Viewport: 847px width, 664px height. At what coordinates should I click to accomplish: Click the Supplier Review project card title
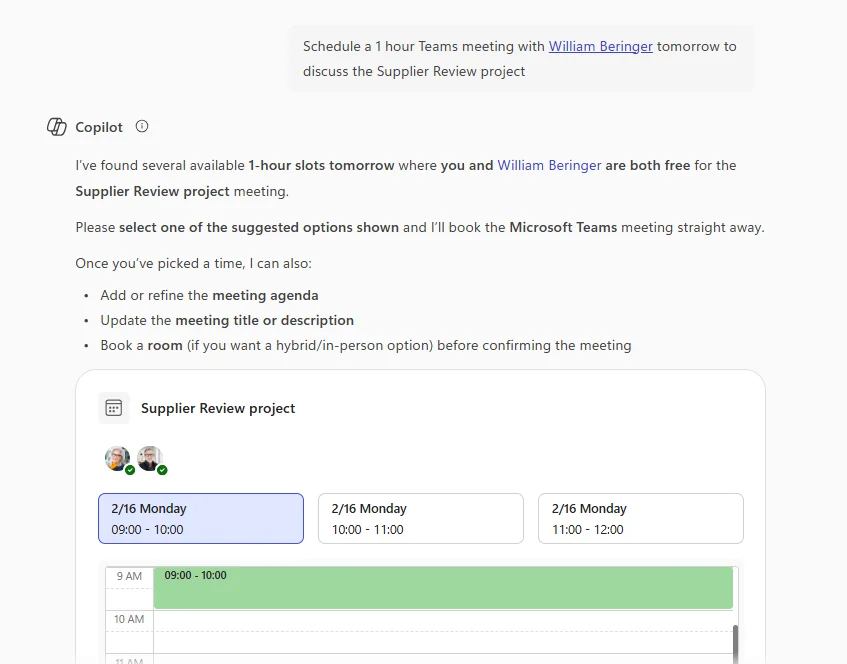218,408
